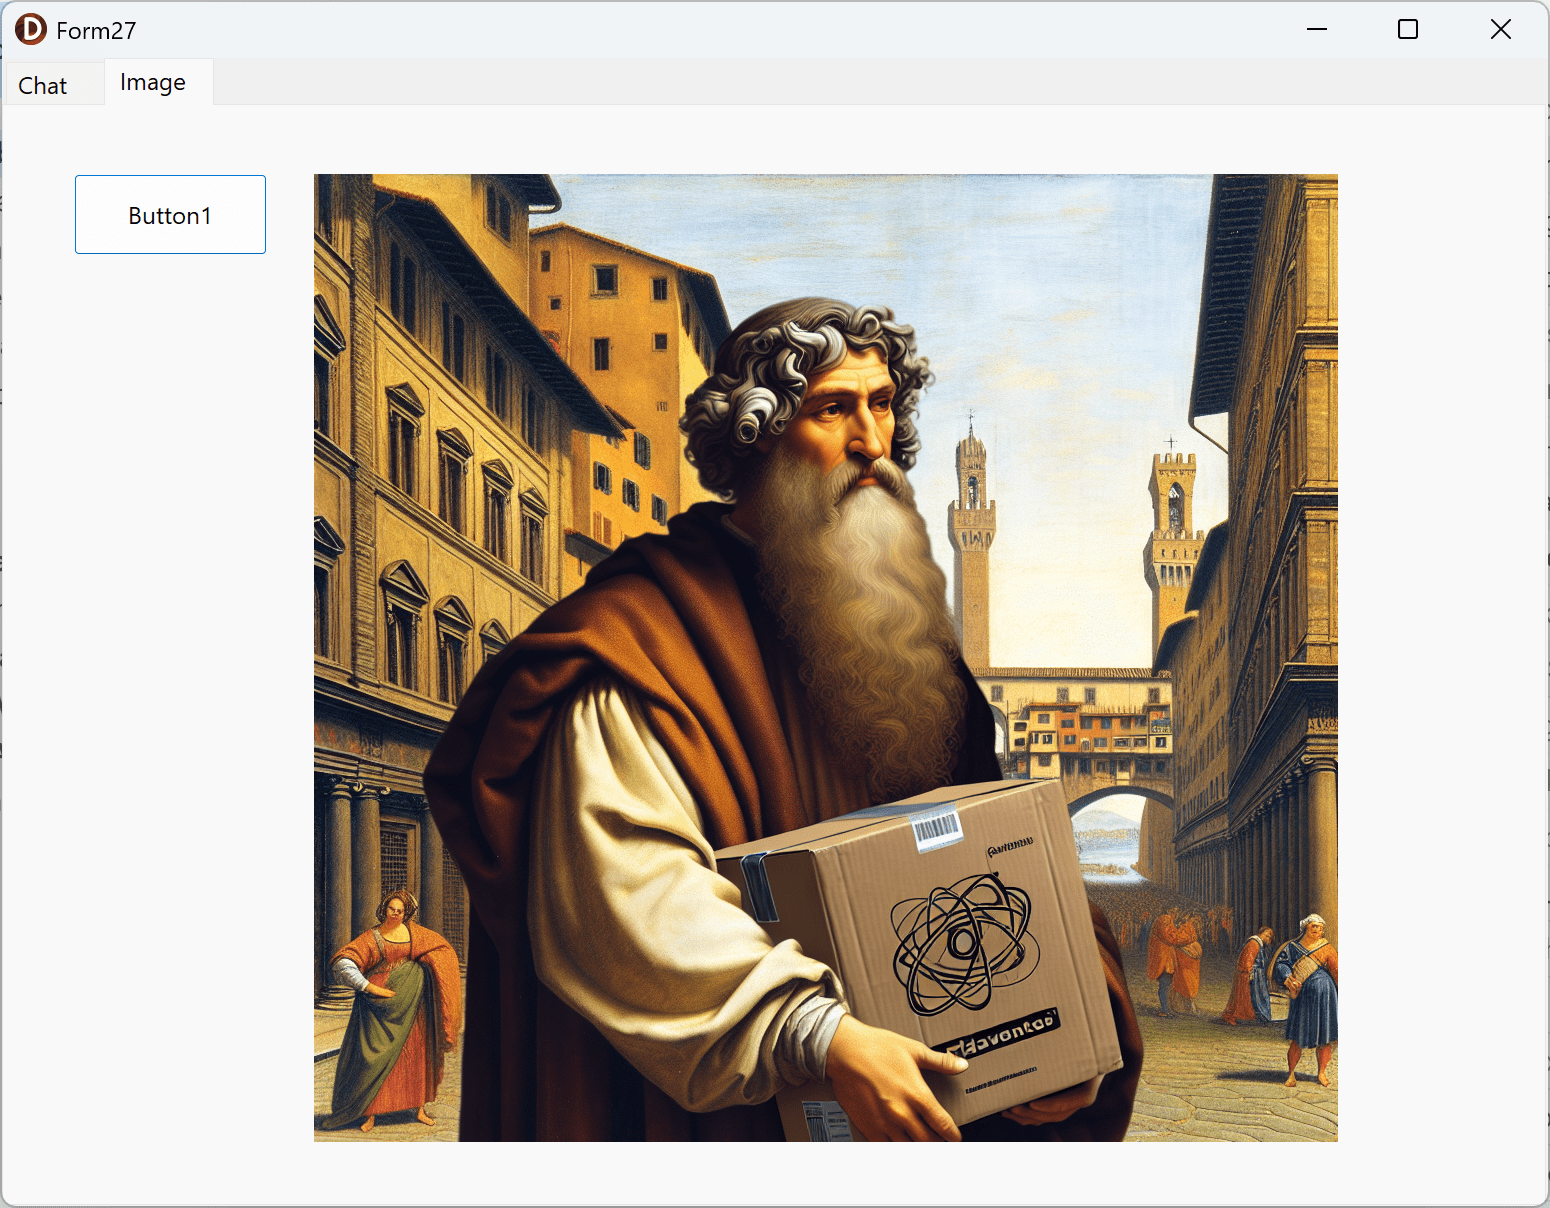The image size is (1550, 1208).
Task: Close the Form27 window
Action: click(1500, 30)
